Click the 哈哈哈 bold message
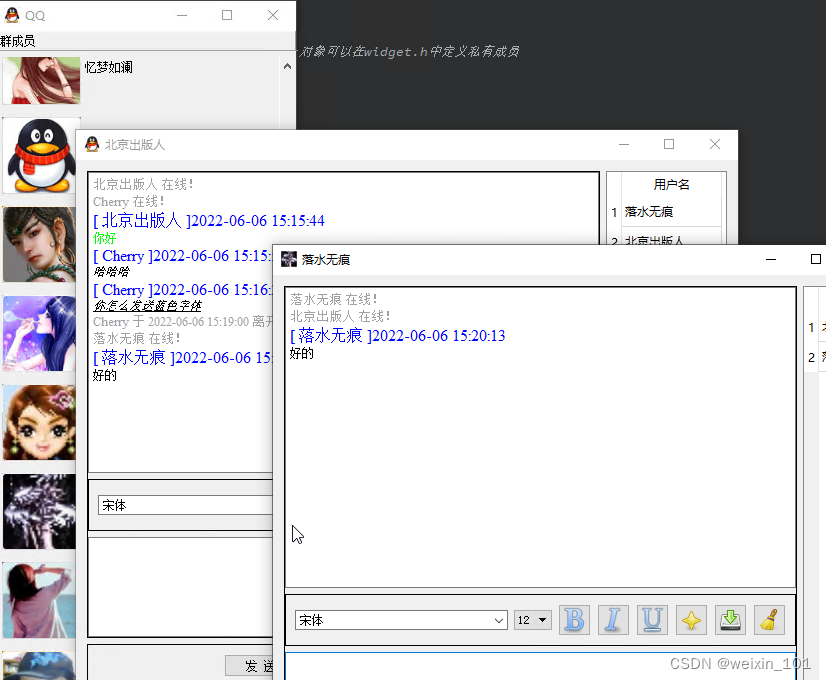826x680 pixels. click(x=111, y=272)
